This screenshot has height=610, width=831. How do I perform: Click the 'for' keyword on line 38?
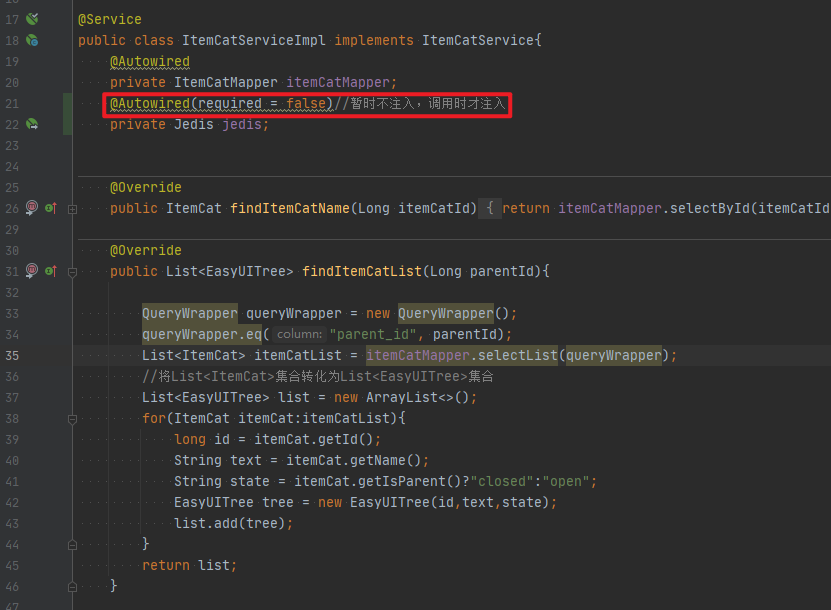point(154,418)
